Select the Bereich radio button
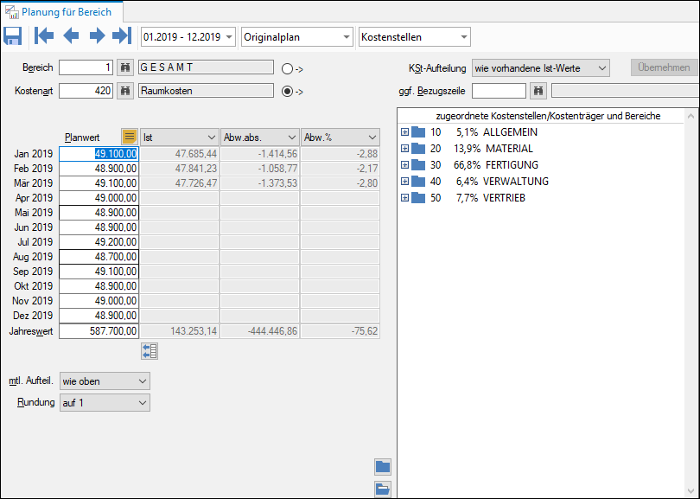 [287, 69]
